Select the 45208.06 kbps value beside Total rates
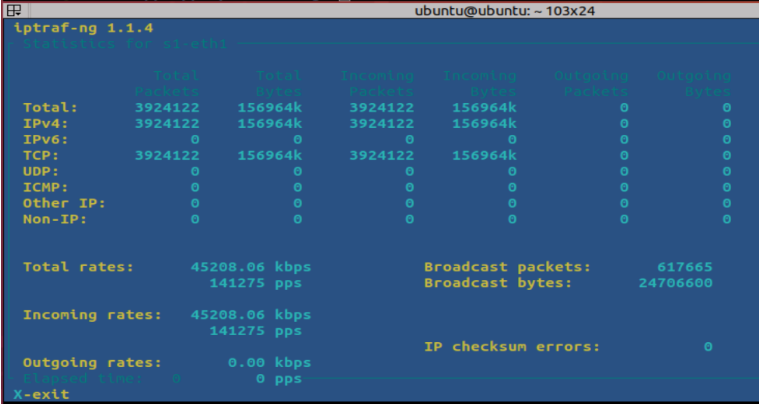Viewport: 759px width, 404px height. point(251,267)
